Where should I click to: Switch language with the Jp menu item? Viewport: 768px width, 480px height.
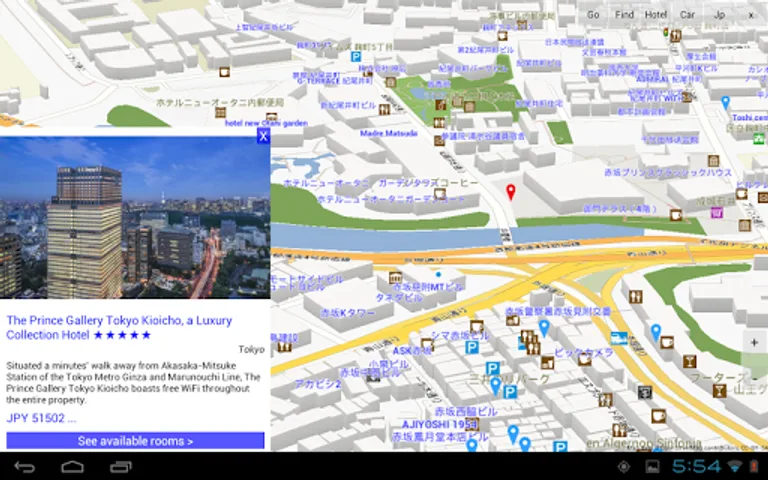coord(719,15)
